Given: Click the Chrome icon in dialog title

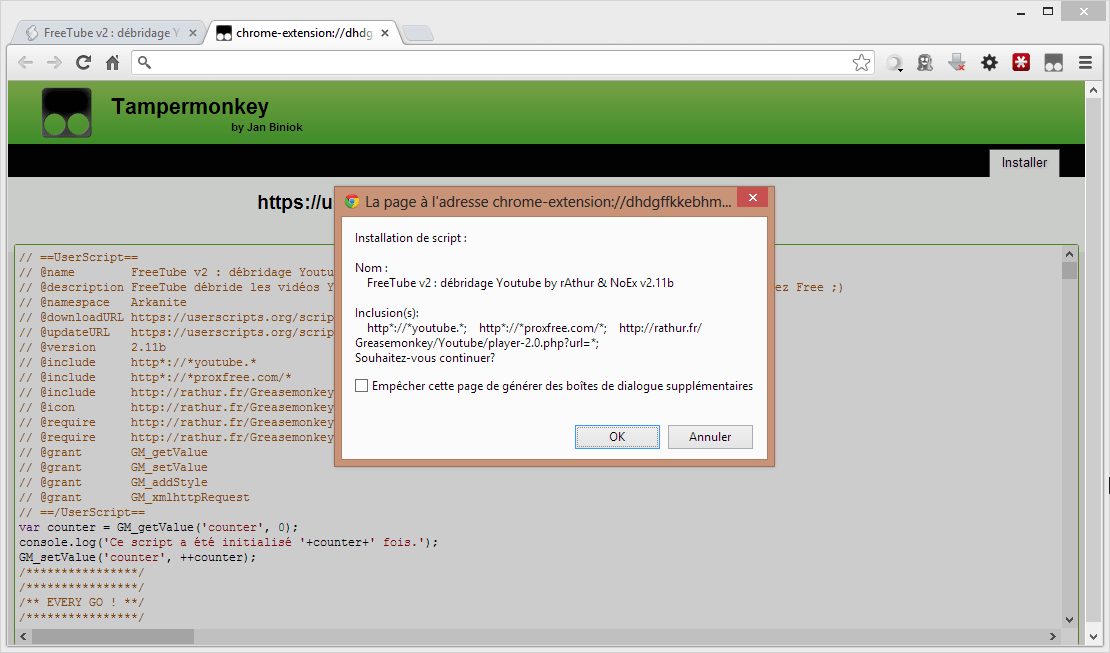Looking at the screenshot, I should 352,202.
